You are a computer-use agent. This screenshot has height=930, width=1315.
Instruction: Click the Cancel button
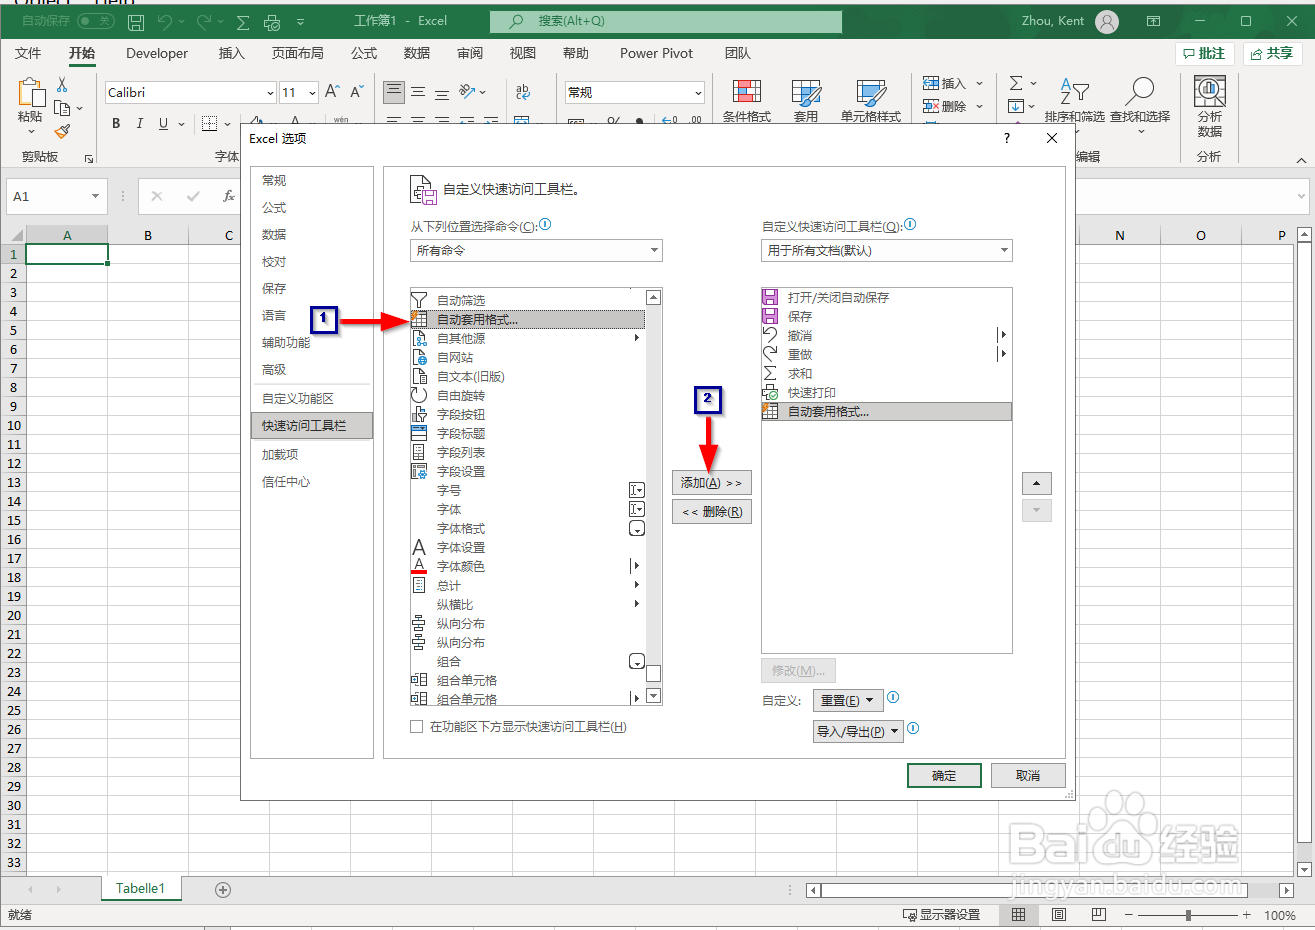1028,776
